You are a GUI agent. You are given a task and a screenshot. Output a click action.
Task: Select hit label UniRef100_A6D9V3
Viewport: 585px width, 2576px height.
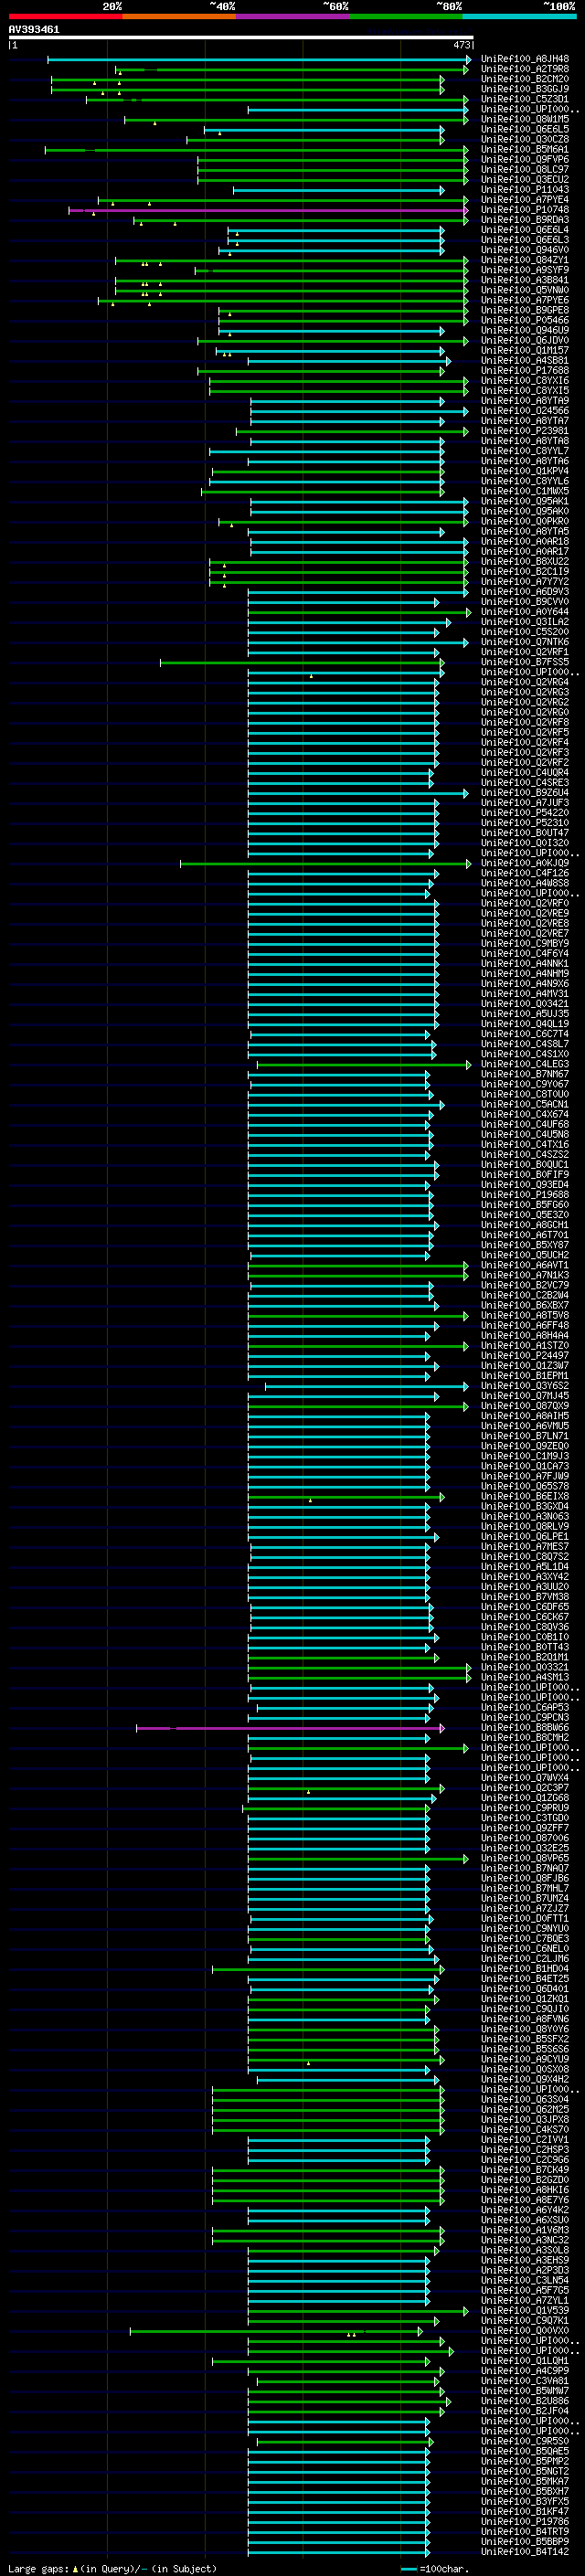[525, 591]
